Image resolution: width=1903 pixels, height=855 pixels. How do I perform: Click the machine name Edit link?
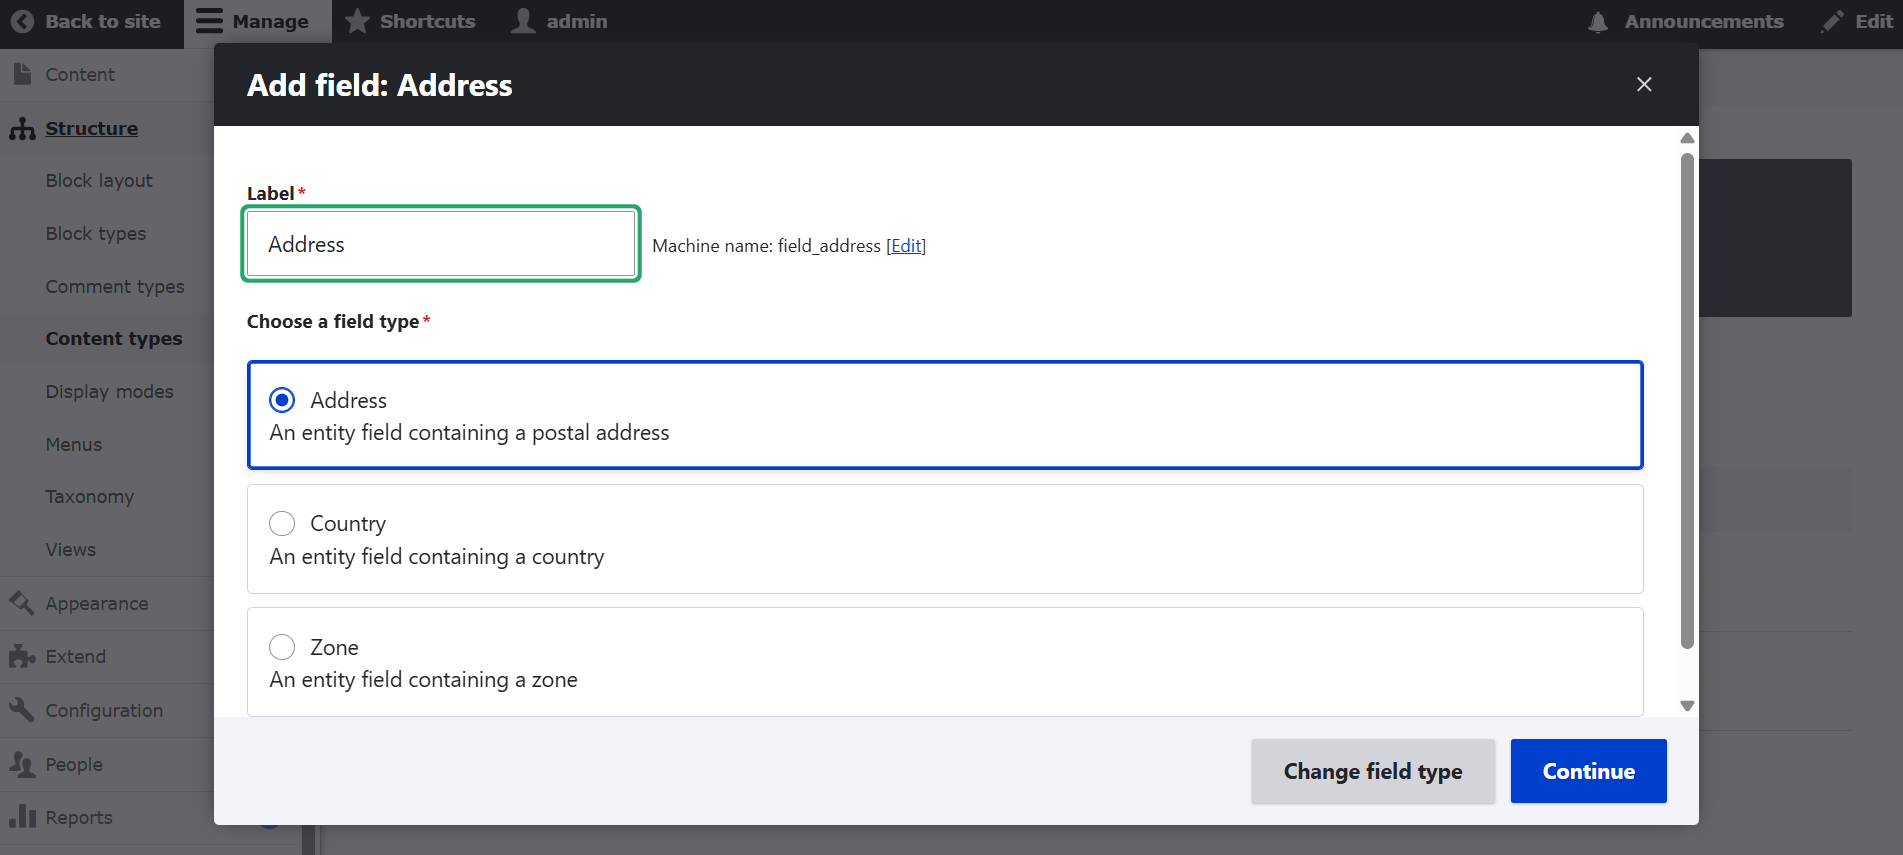[906, 246]
